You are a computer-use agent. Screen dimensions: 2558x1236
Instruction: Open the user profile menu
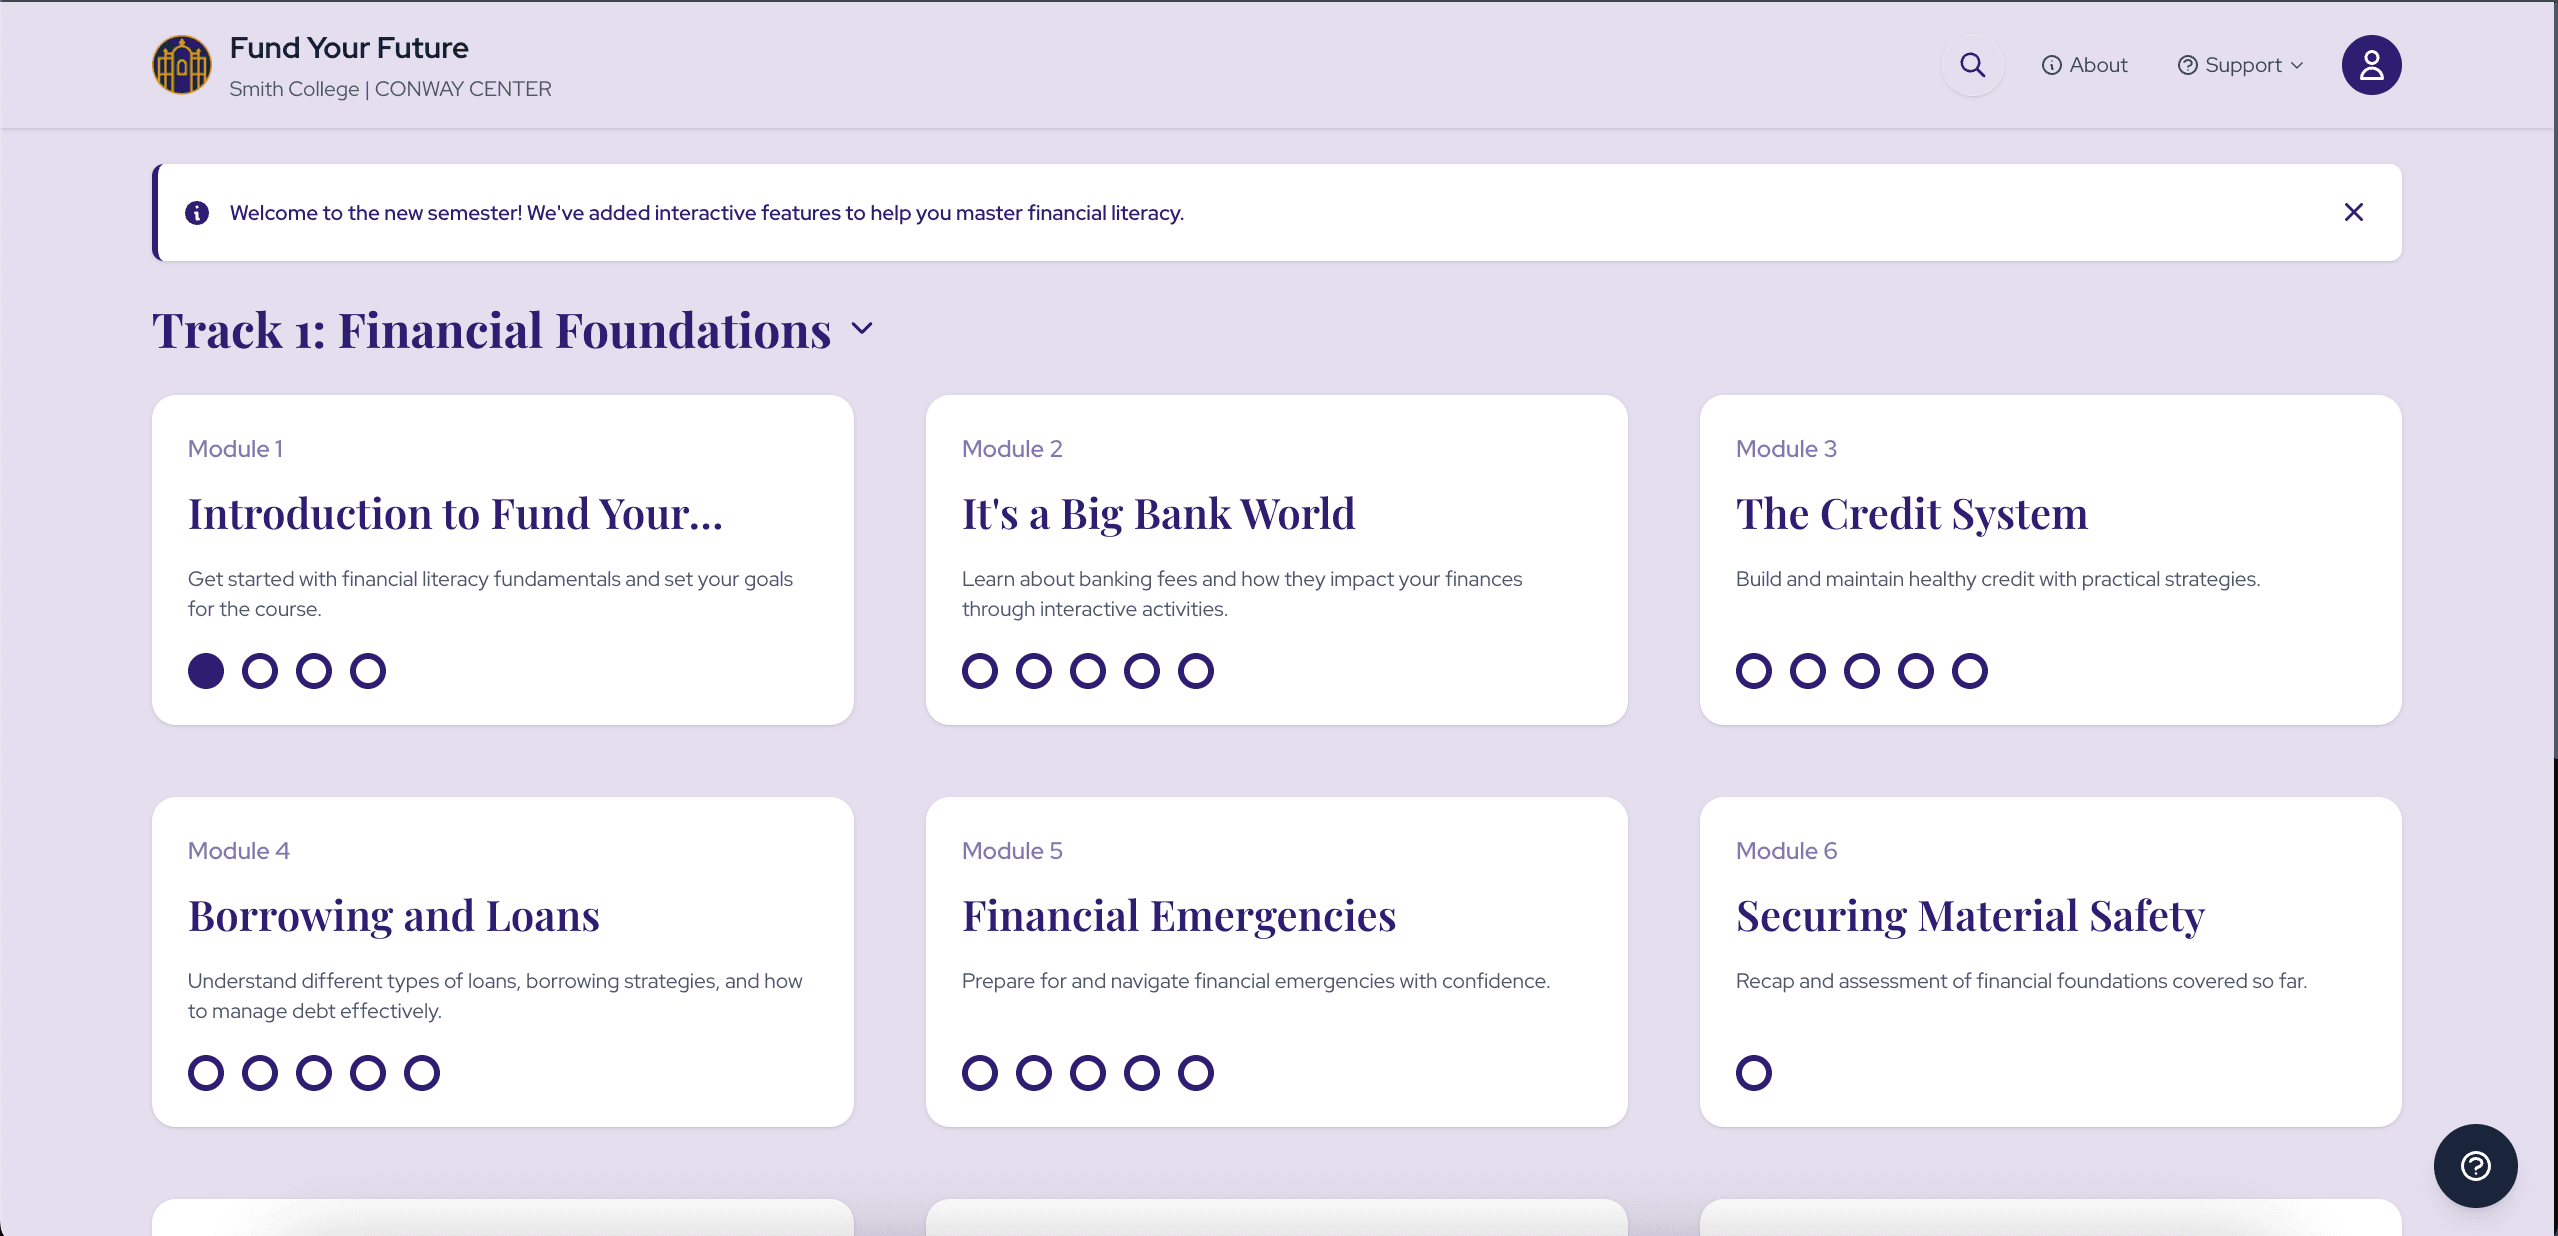click(x=2371, y=64)
